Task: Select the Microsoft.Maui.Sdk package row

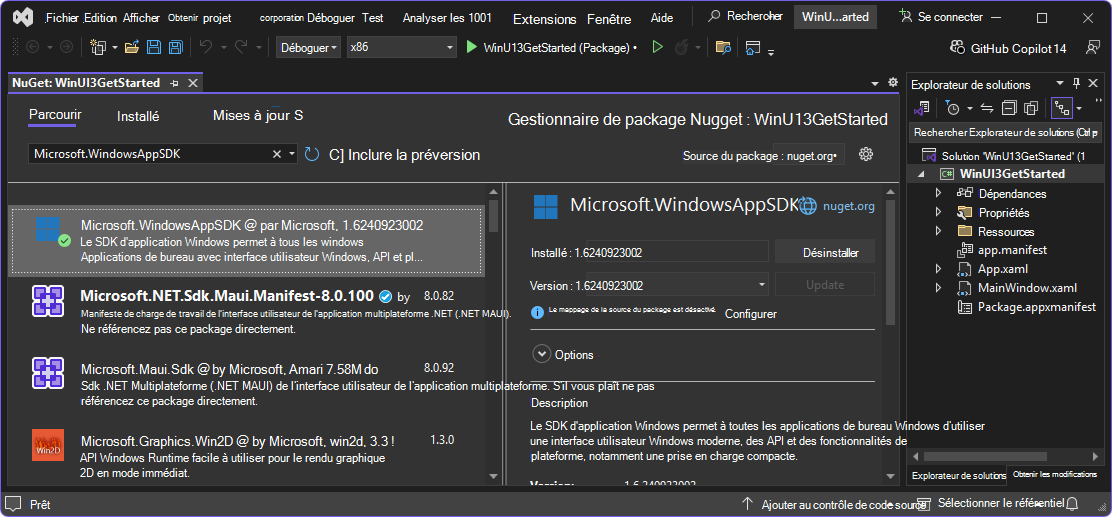Action: coord(246,384)
